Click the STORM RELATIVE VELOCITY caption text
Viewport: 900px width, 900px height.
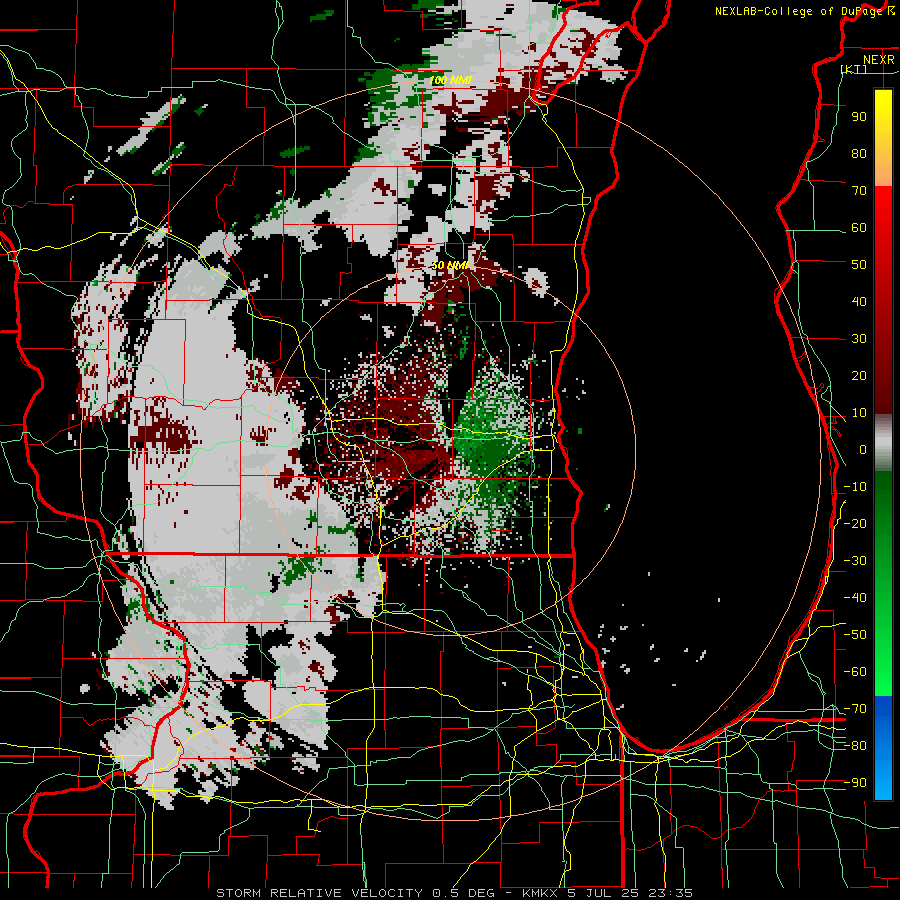pyautogui.click(x=319, y=893)
